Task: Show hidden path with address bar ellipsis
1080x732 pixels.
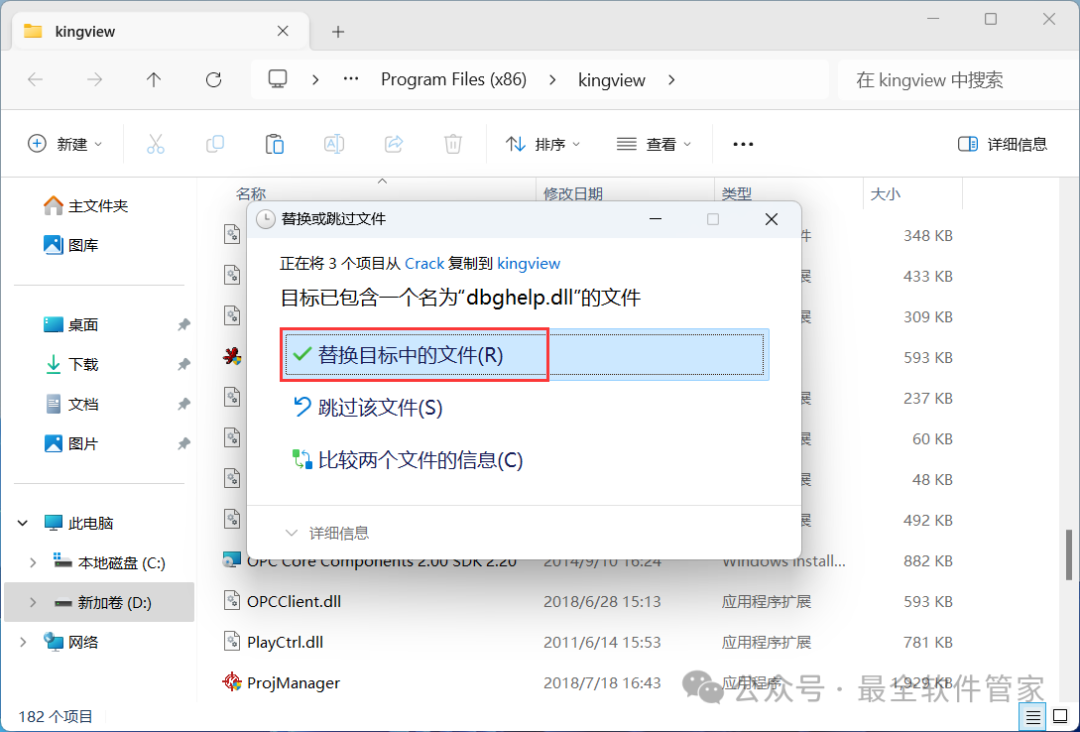Action: (x=351, y=79)
